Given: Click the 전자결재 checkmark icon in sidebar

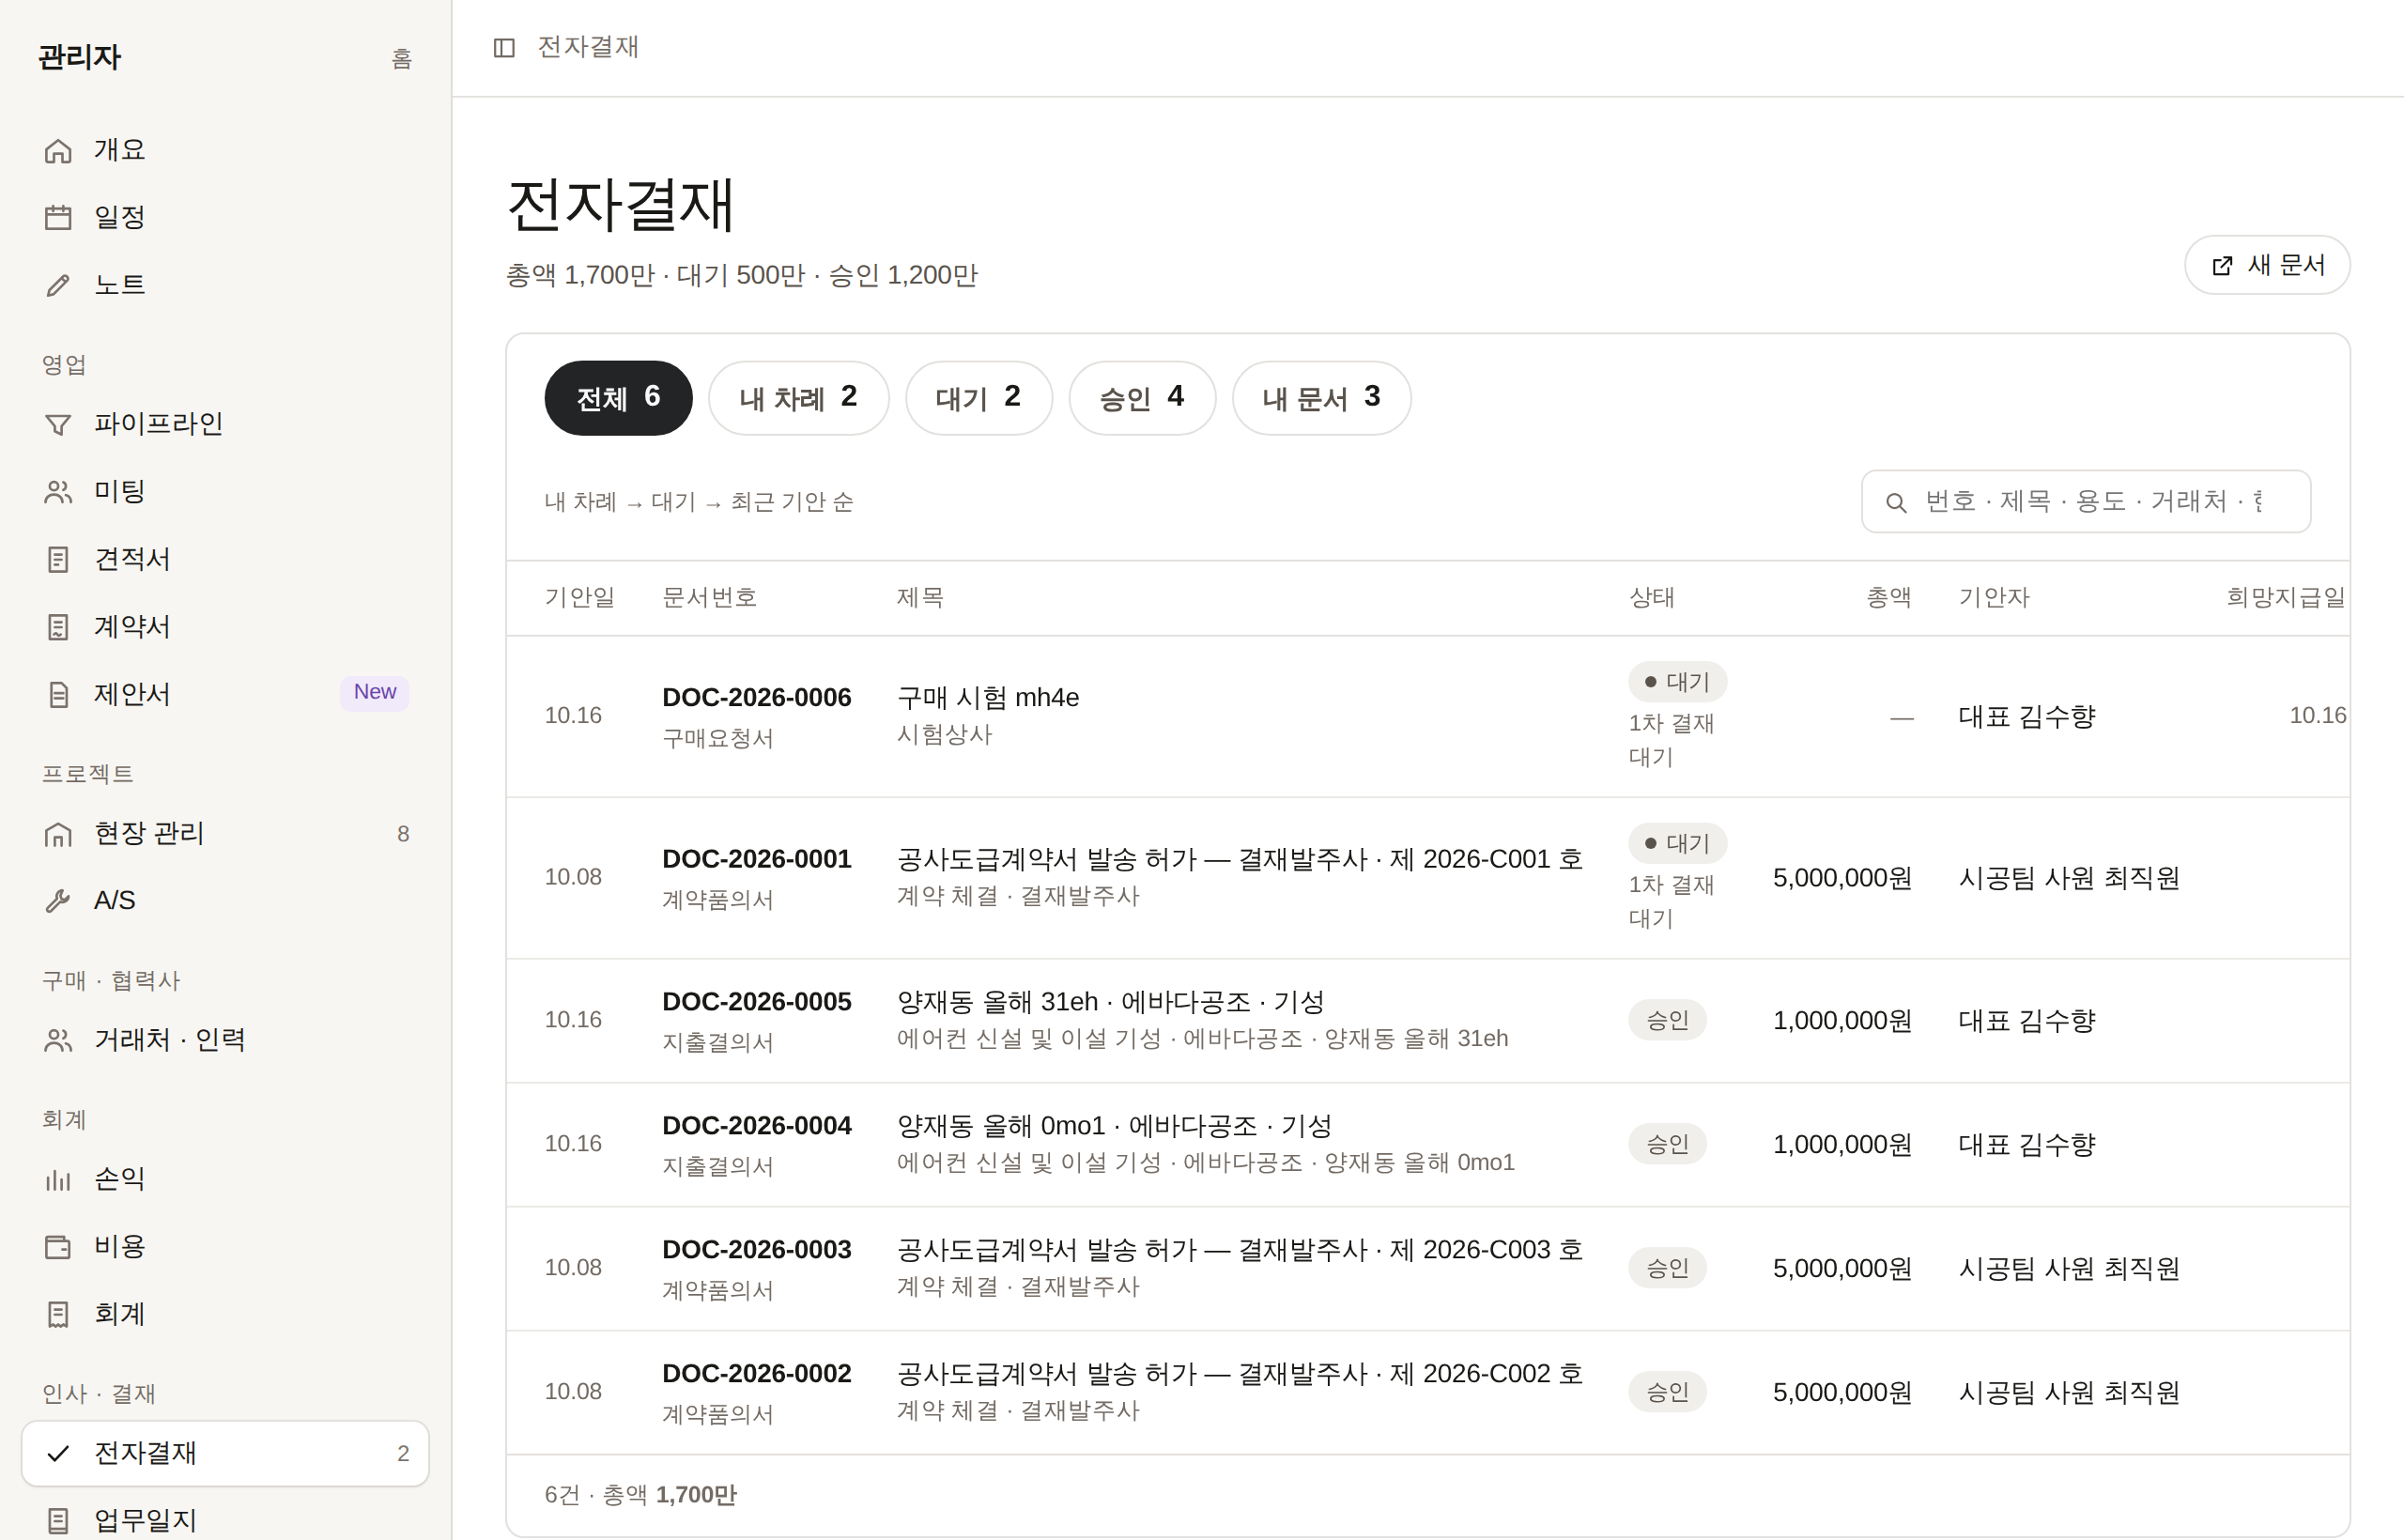Looking at the screenshot, I should [58, 1453].
